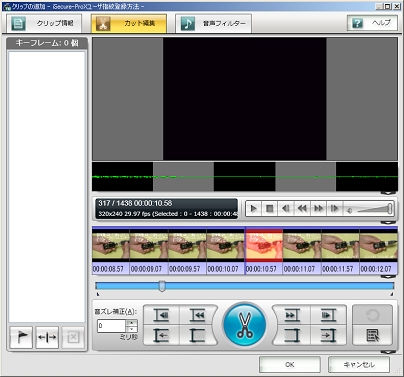
Task: Click the set-end-frame bracket button
Action: 292,335
